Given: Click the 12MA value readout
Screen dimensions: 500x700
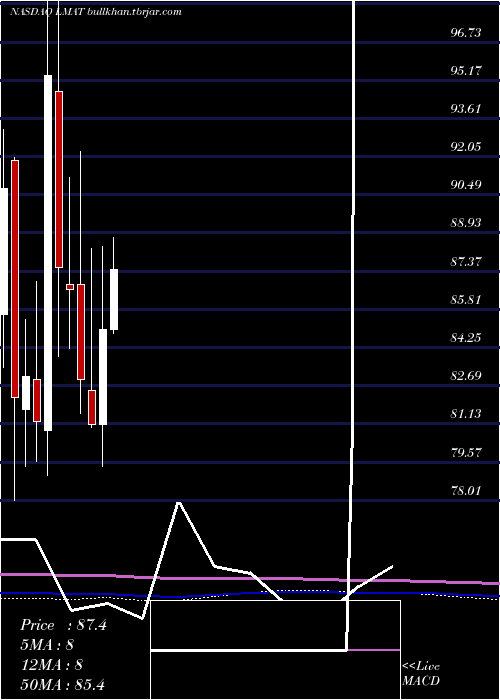Looking at the screenshot, I should 51,665.
